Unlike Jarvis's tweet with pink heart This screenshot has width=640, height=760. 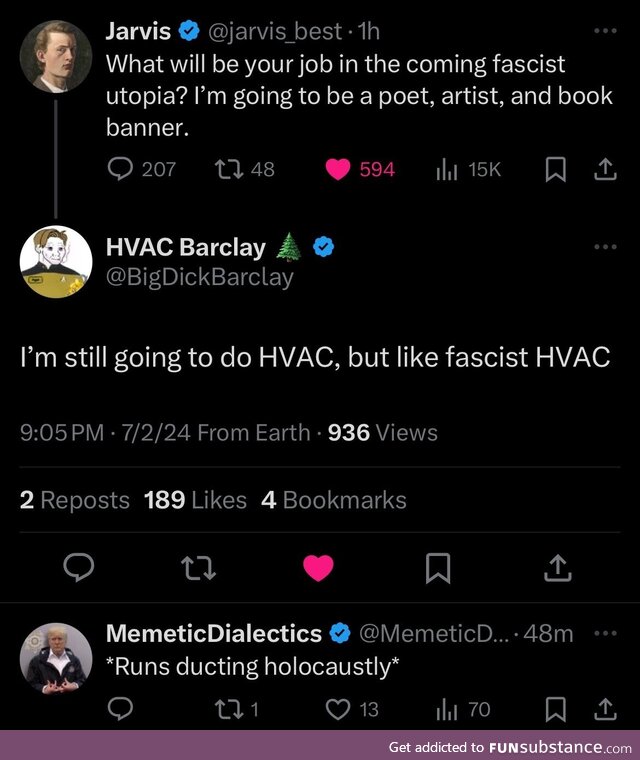click(340, 170)
